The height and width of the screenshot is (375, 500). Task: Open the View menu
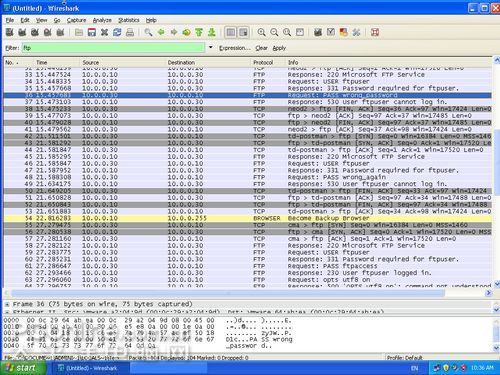point(41,20)
